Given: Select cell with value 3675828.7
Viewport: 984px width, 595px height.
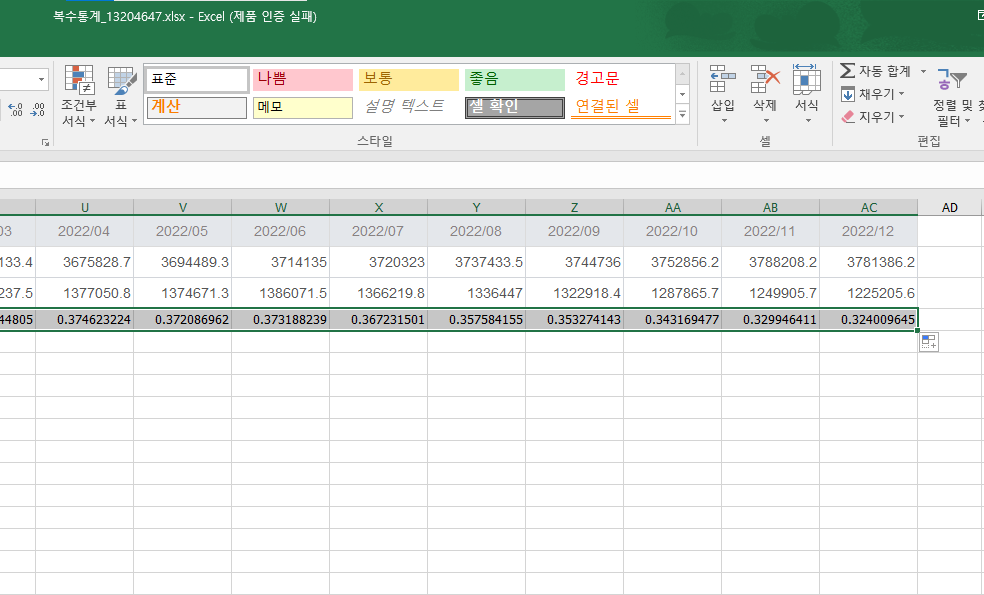Looking at the screenshot, I should (x=85, y=262).
